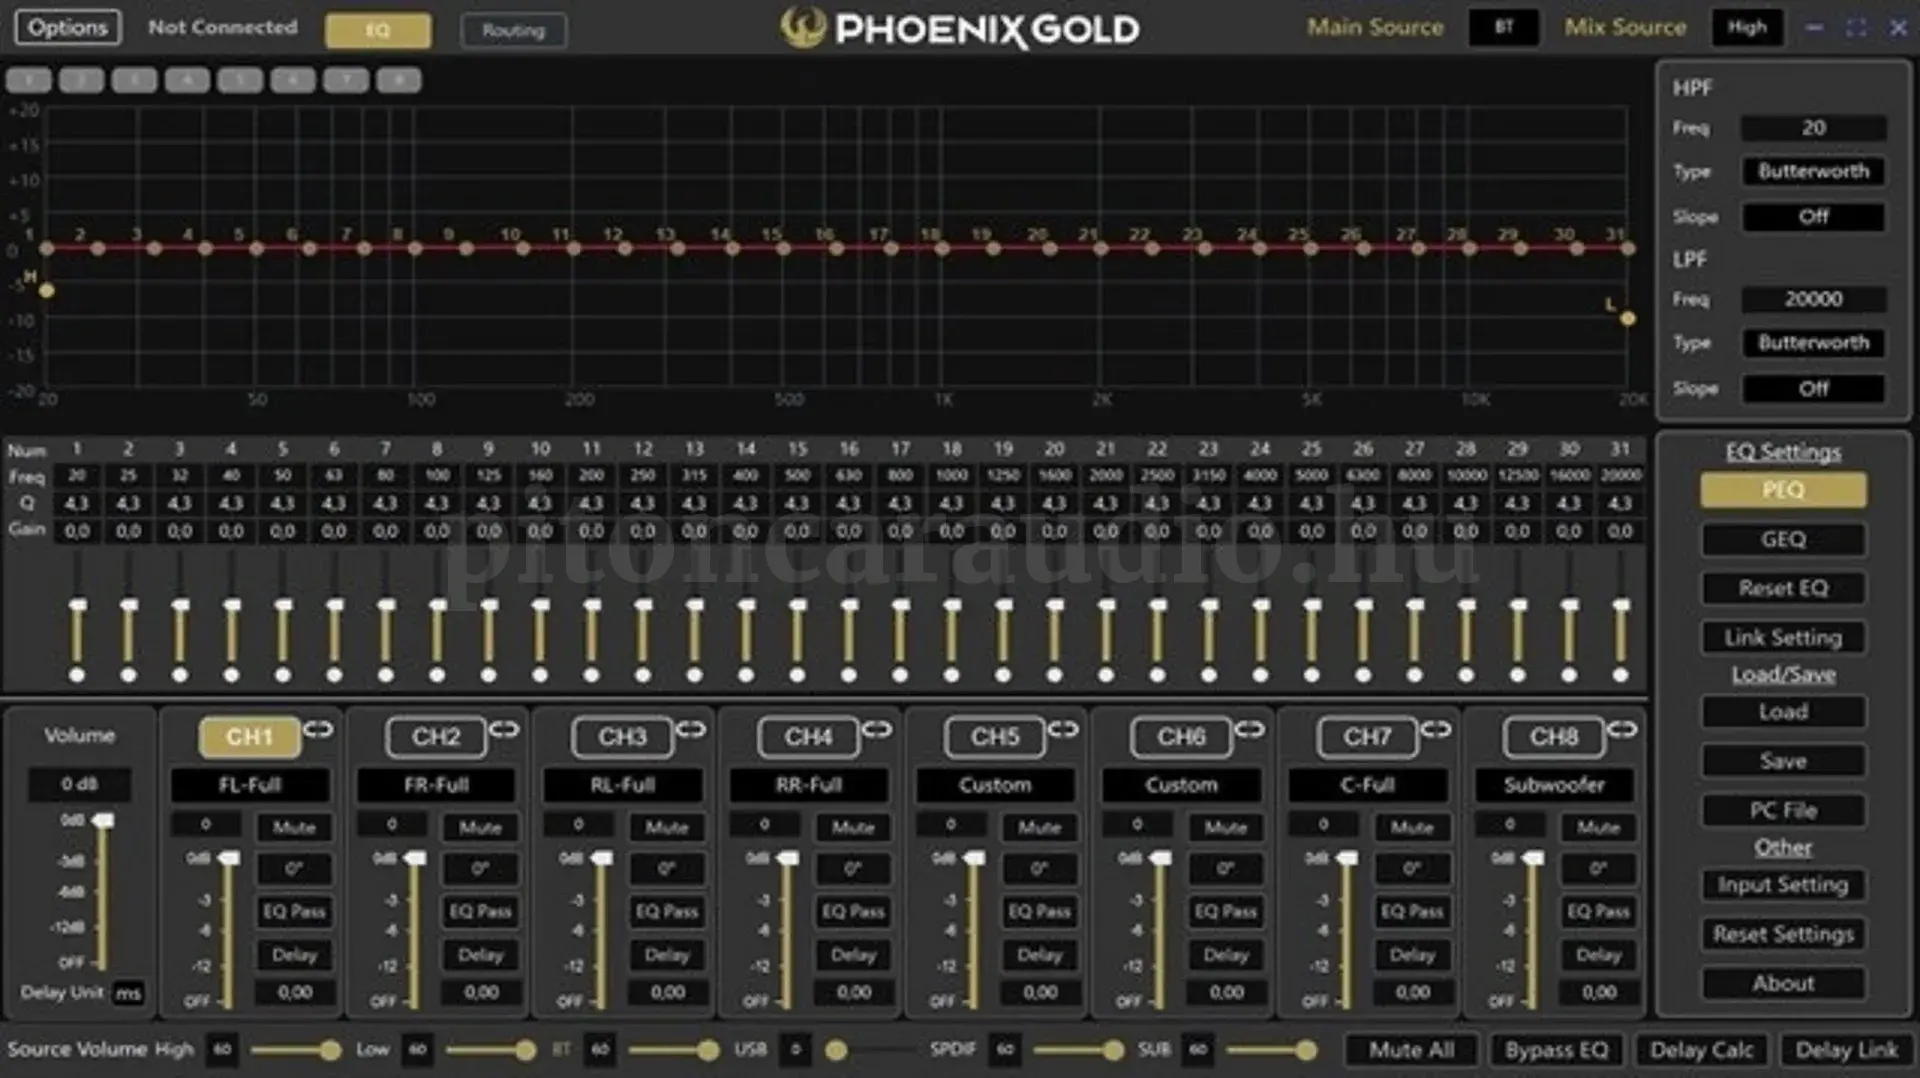Click the master Volume slider handle
Screen dimensions: 1920x1078
tap(102, 821)
